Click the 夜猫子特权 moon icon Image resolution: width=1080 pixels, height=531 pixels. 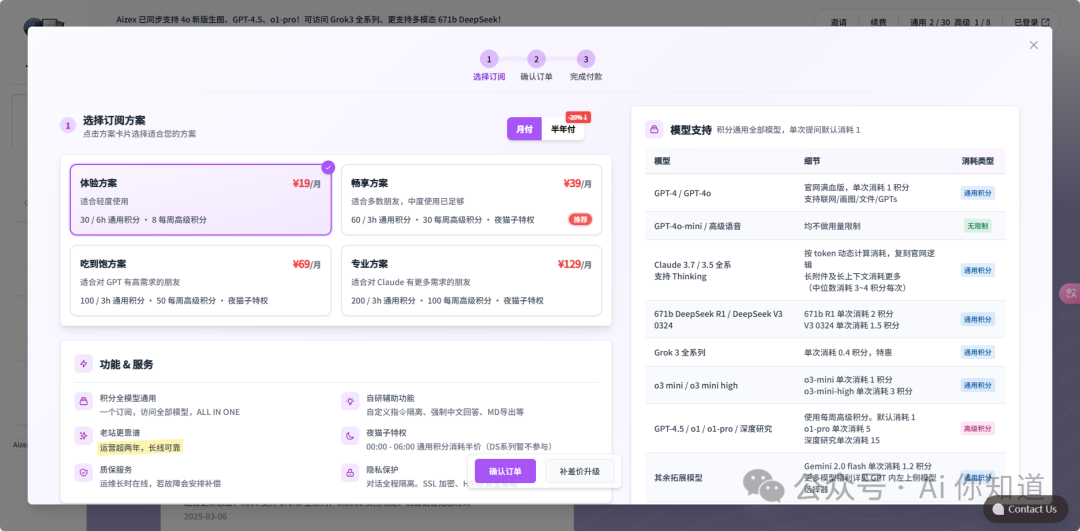(350, 436)
